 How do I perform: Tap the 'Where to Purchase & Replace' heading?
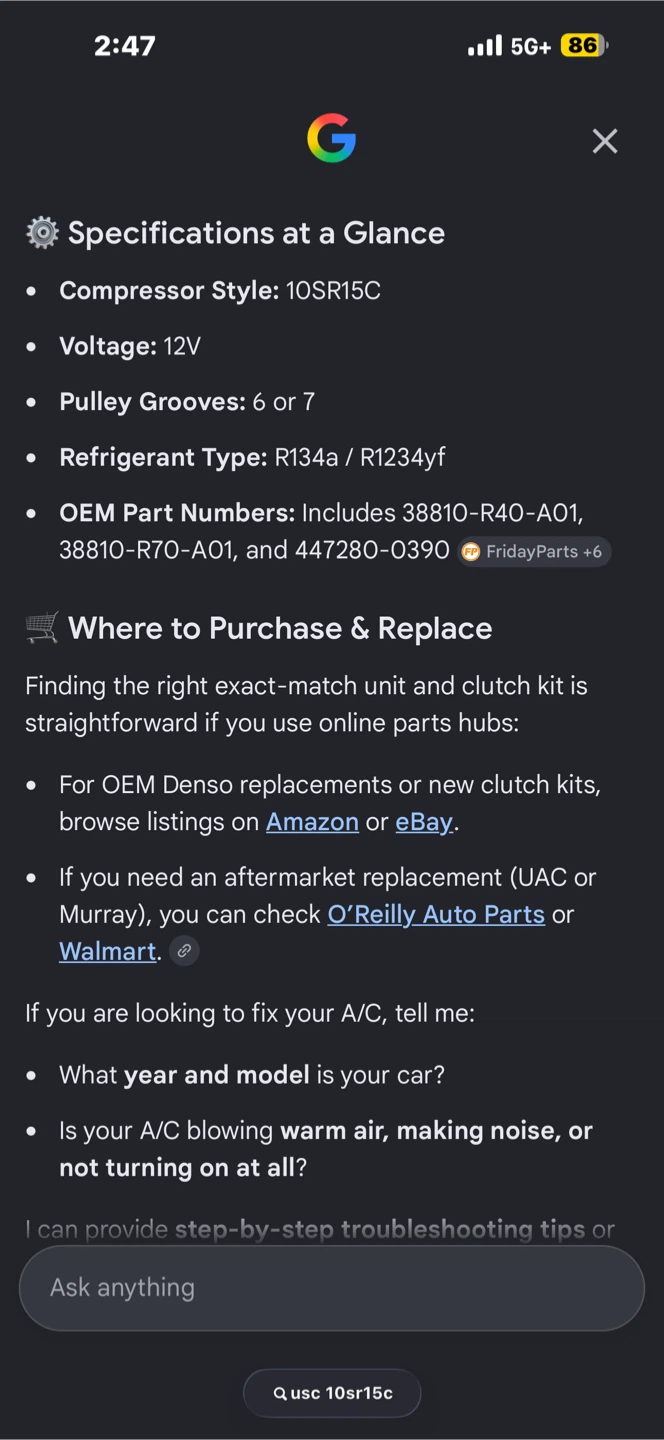tap(280, 628)
